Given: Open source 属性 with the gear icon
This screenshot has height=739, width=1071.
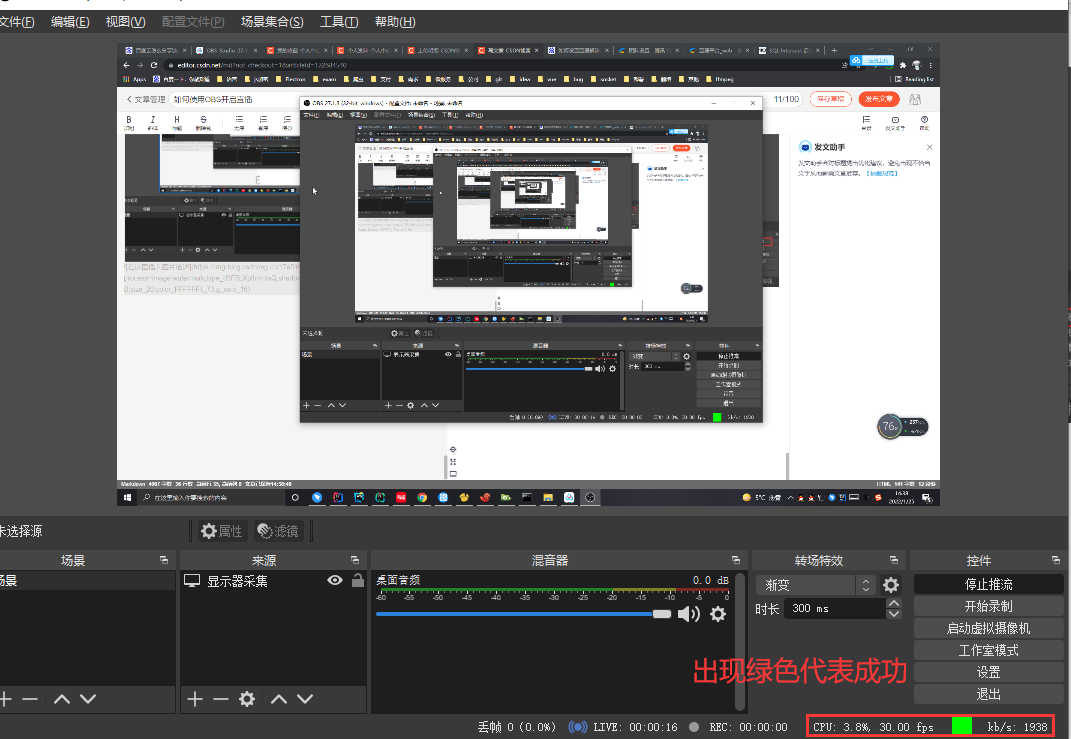Looking at the screenshot, I should (x=221, y=531).
